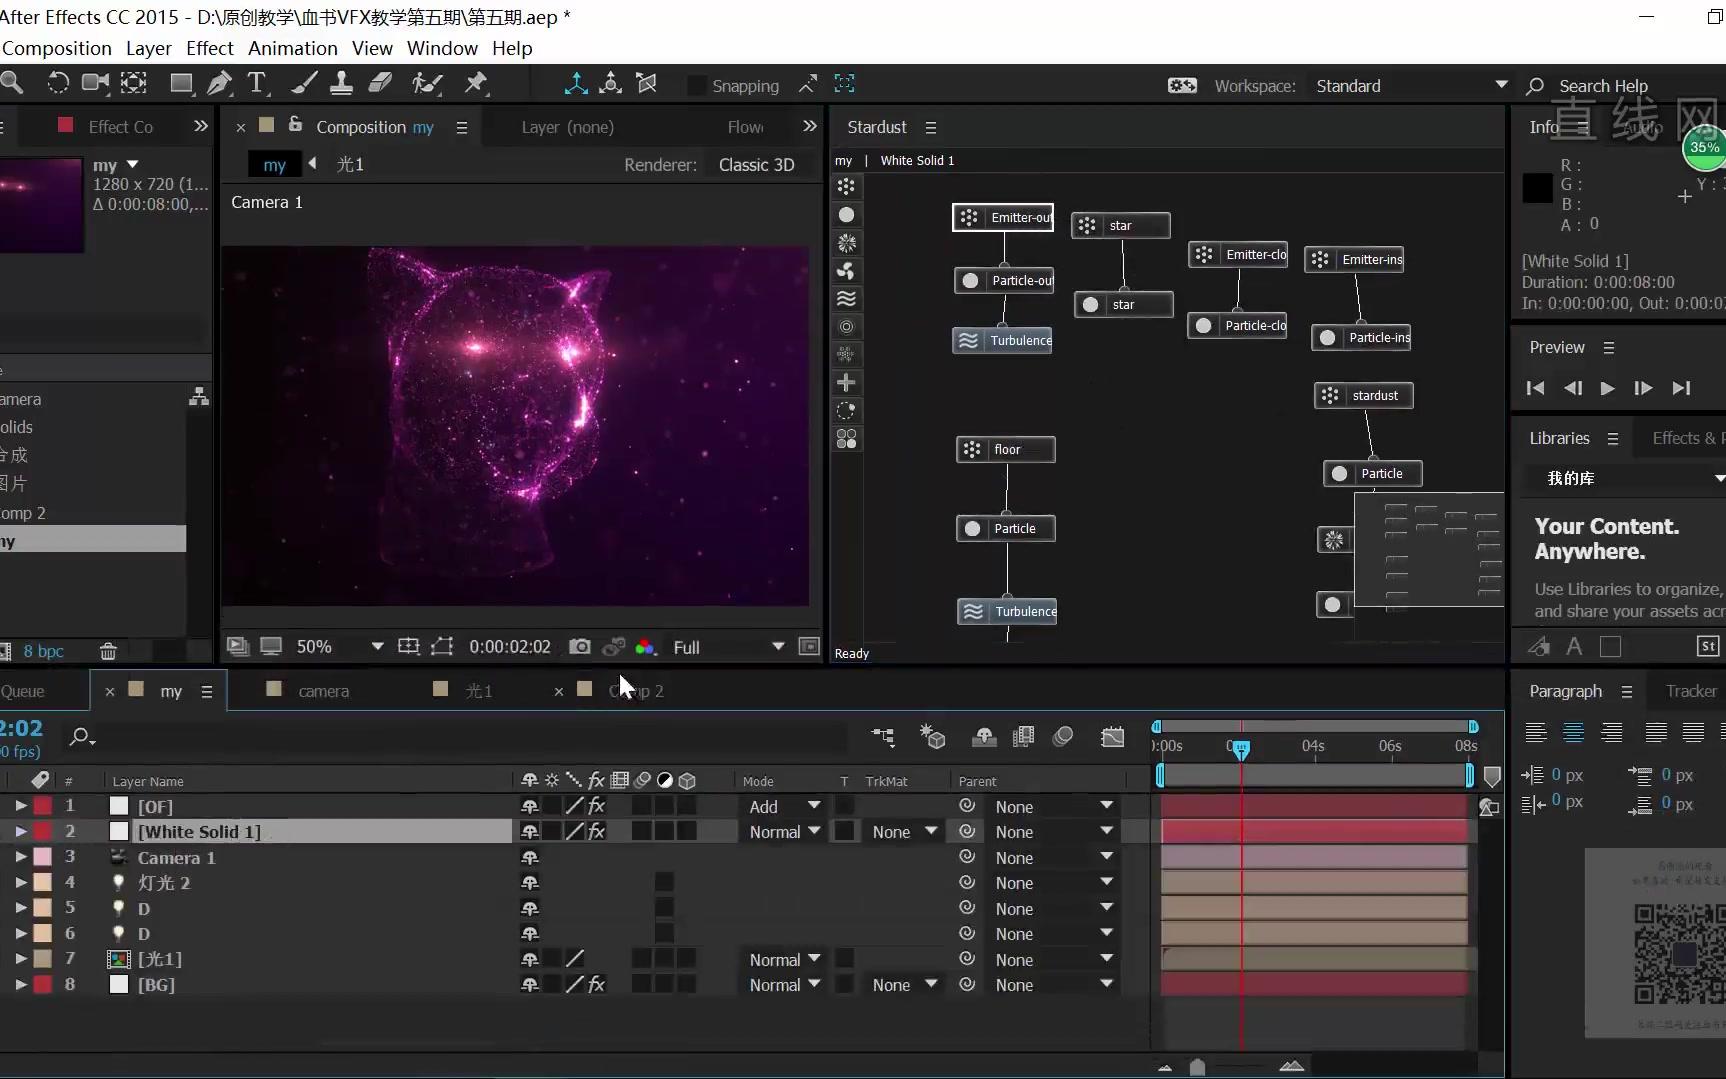The width and height of the screenshot is (1726, 1079).
Task: Open blending Mode dropdown for OF layer
Action: [785, 806]
